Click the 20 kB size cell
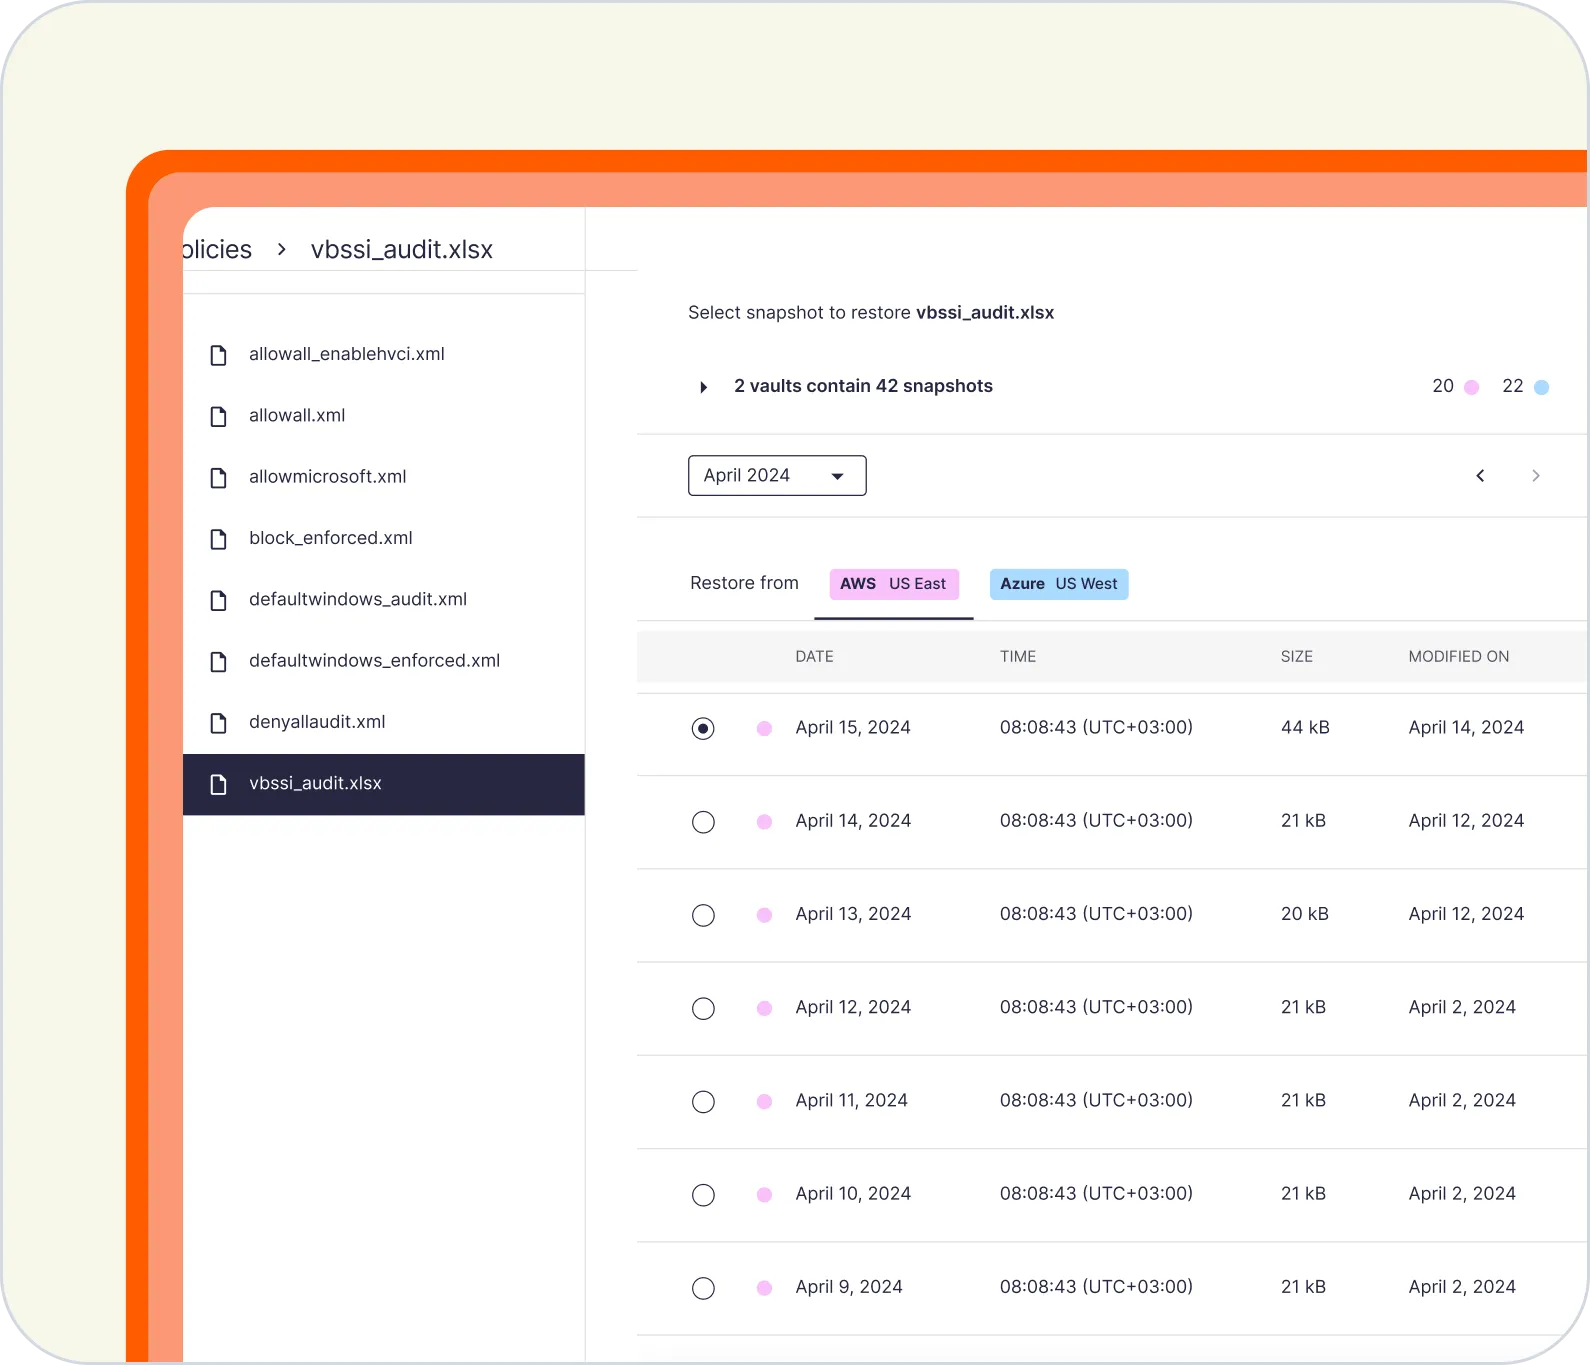 (1305, 914)
